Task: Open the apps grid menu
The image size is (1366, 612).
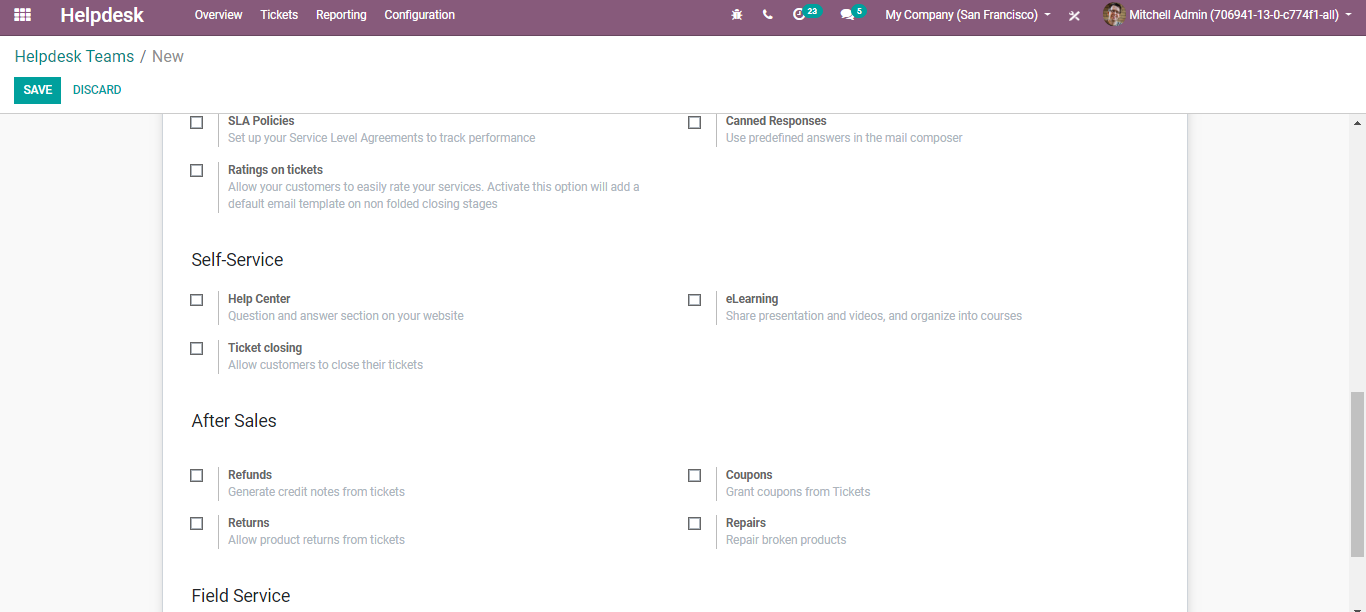Action: point(22,15)
